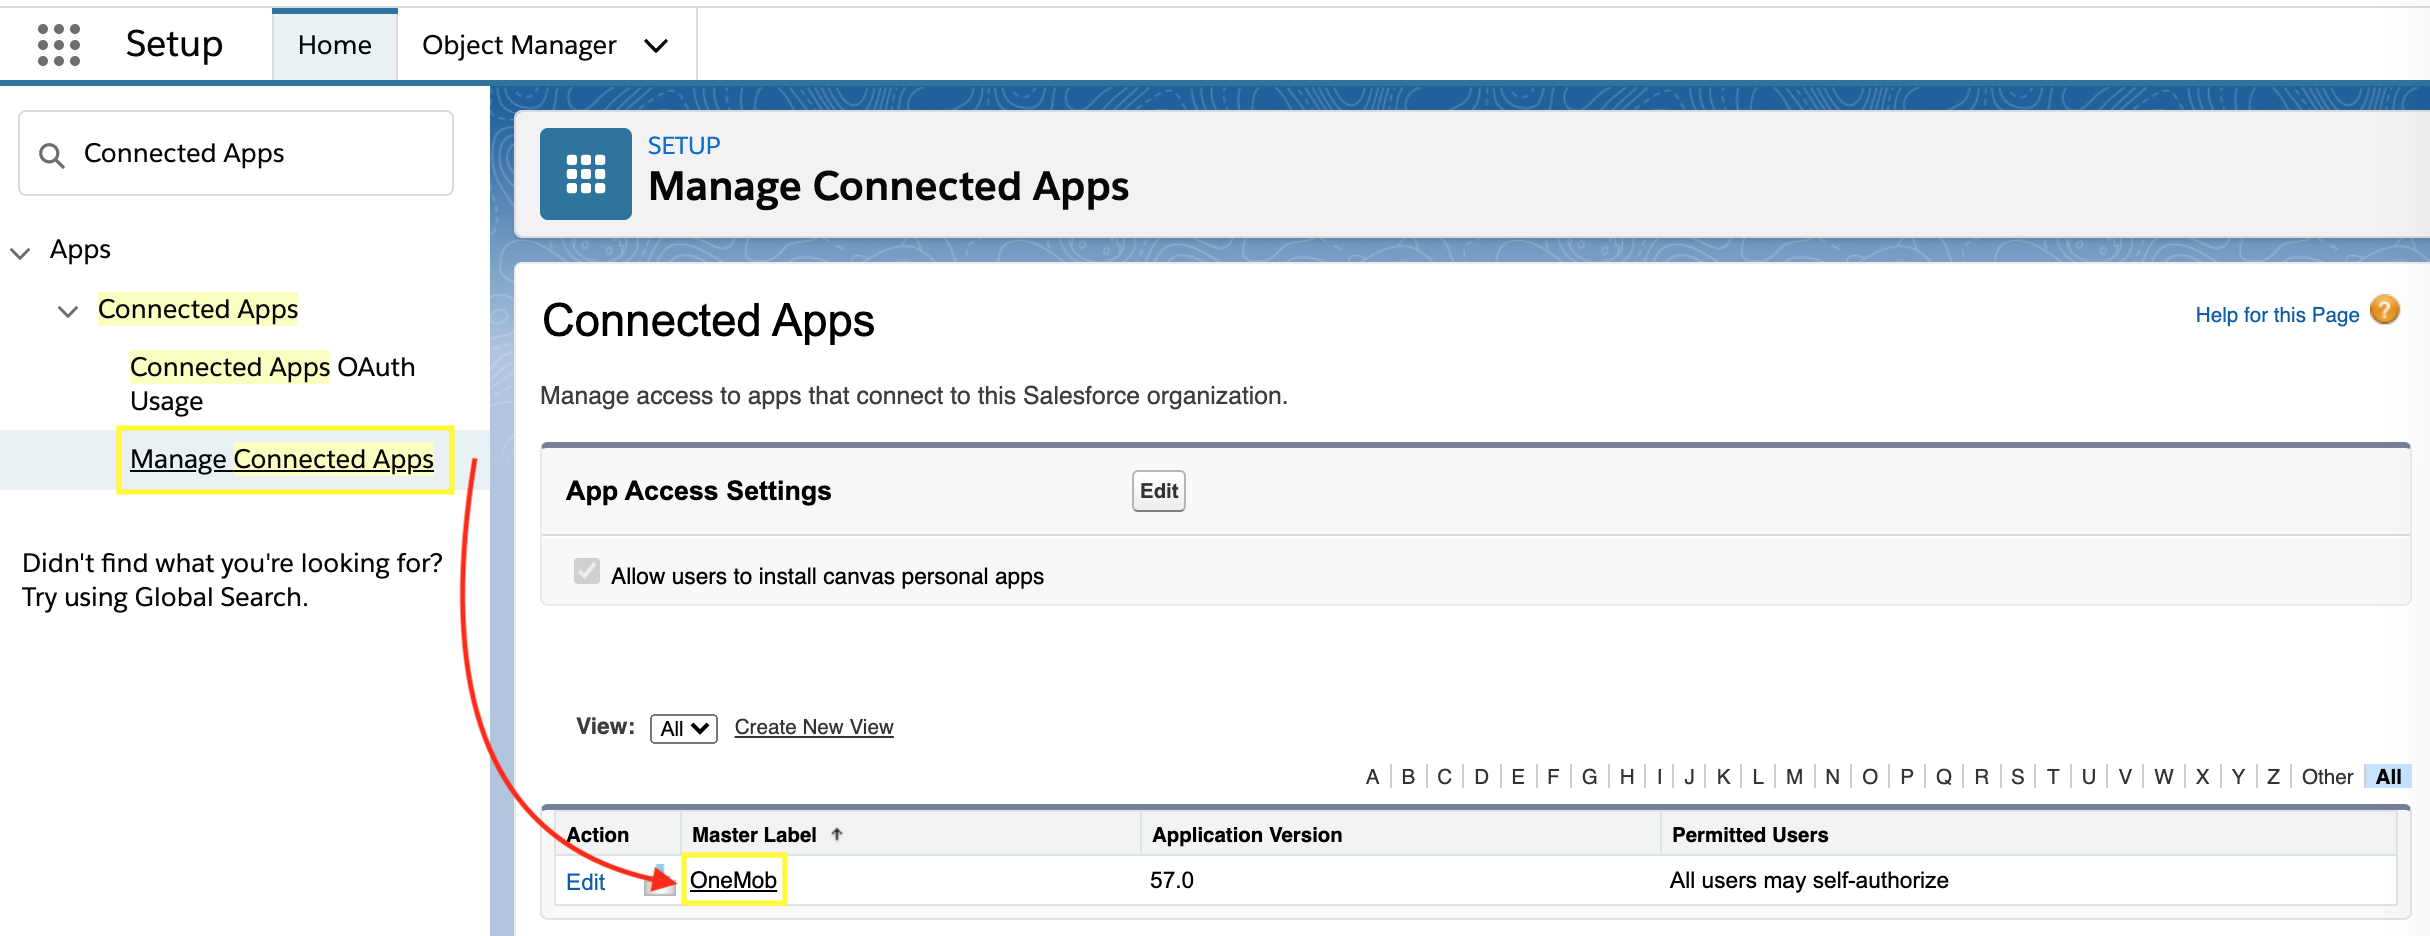The width and height of the screenshot is (2430, 936).
Task: Click 'All users may self-authorize' cell
Action: (x=1809, y=880)
